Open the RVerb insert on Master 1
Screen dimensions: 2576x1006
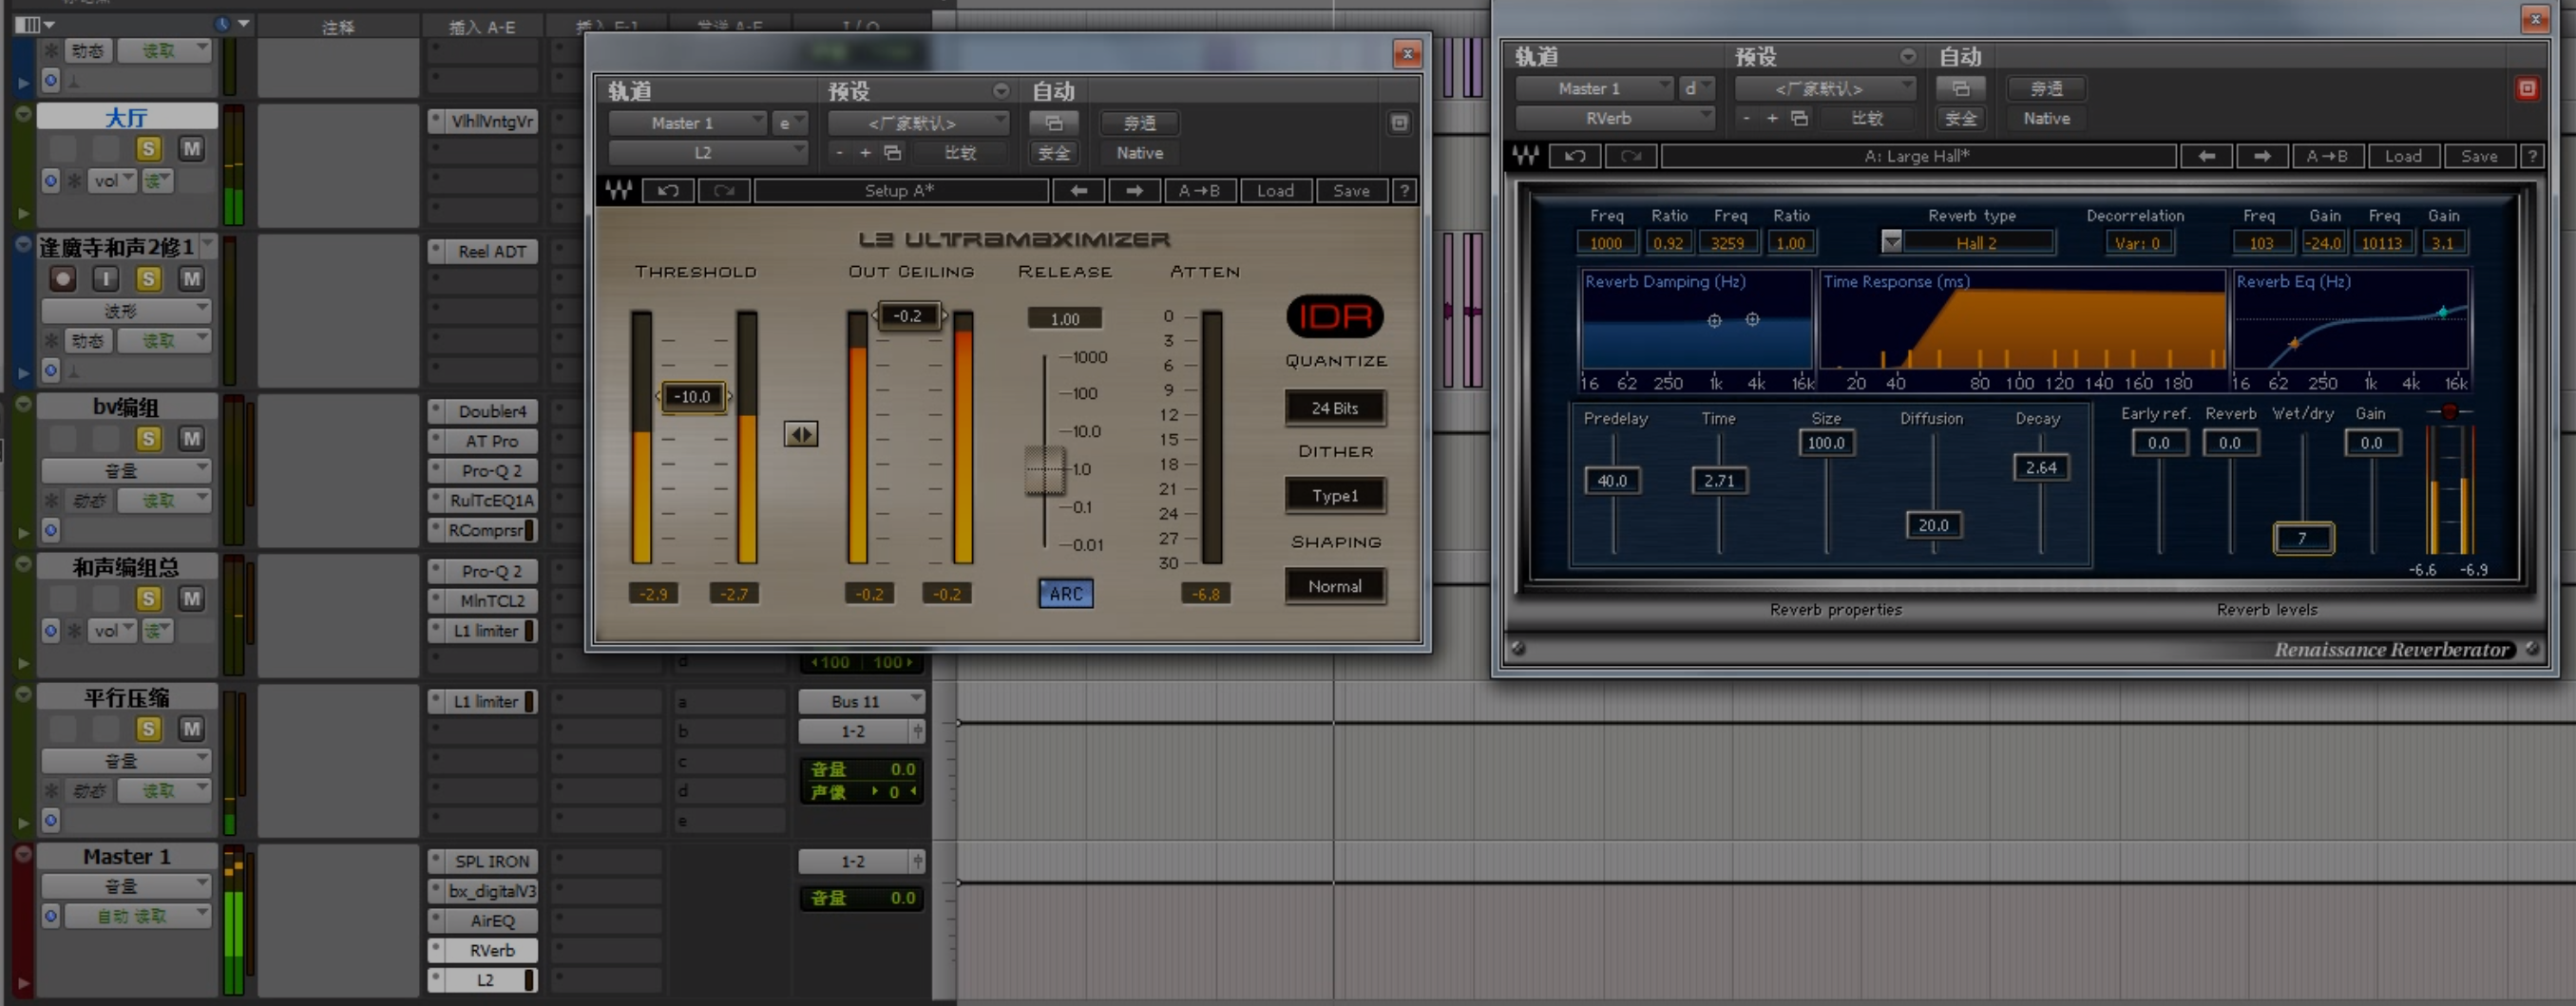491,950
